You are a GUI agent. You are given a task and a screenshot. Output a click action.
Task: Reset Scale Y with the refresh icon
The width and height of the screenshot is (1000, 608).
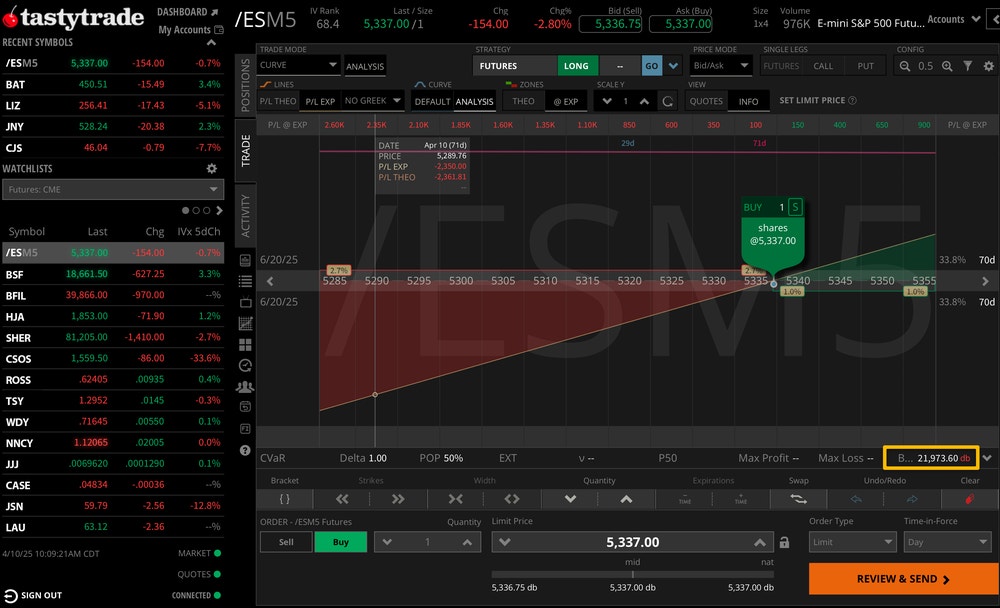click(x=667, y=101)
